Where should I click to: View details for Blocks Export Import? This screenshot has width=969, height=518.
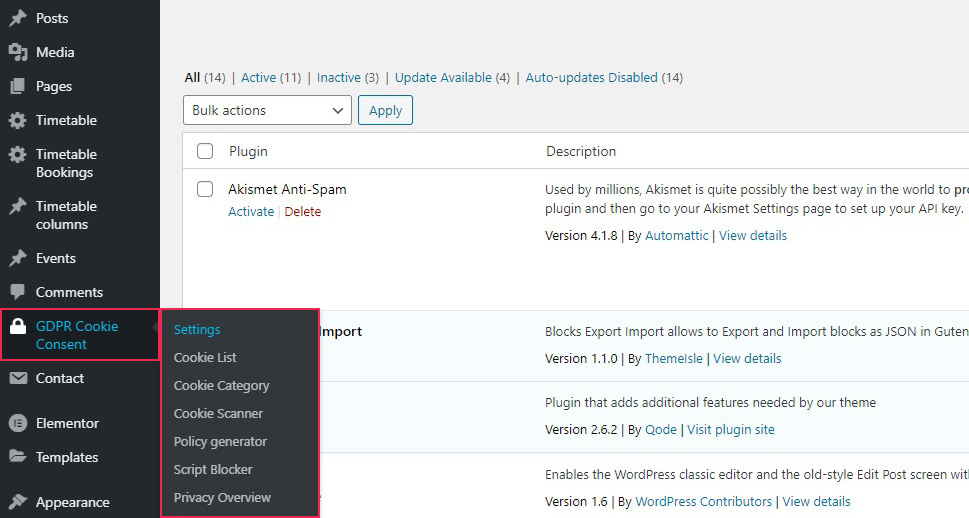pos(747,359)
